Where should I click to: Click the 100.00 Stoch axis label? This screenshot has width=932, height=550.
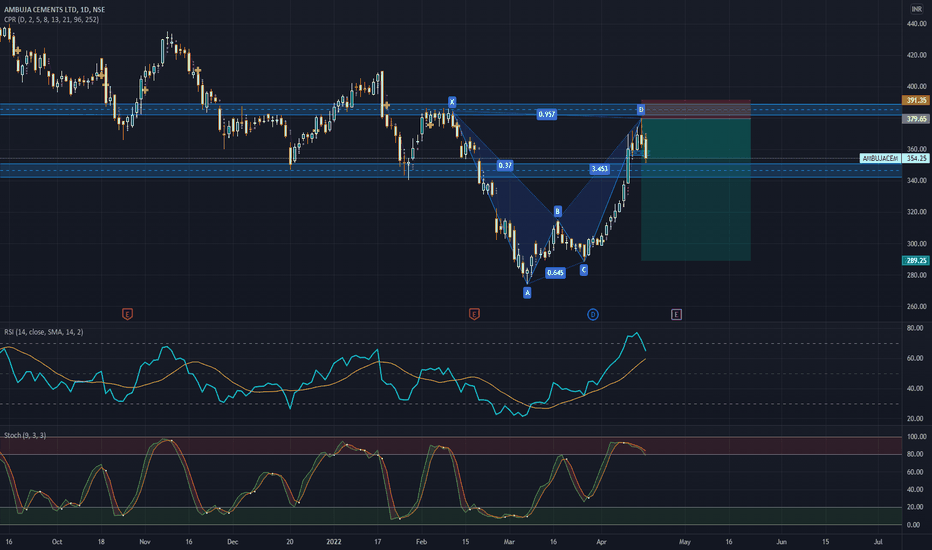[917, 436]
